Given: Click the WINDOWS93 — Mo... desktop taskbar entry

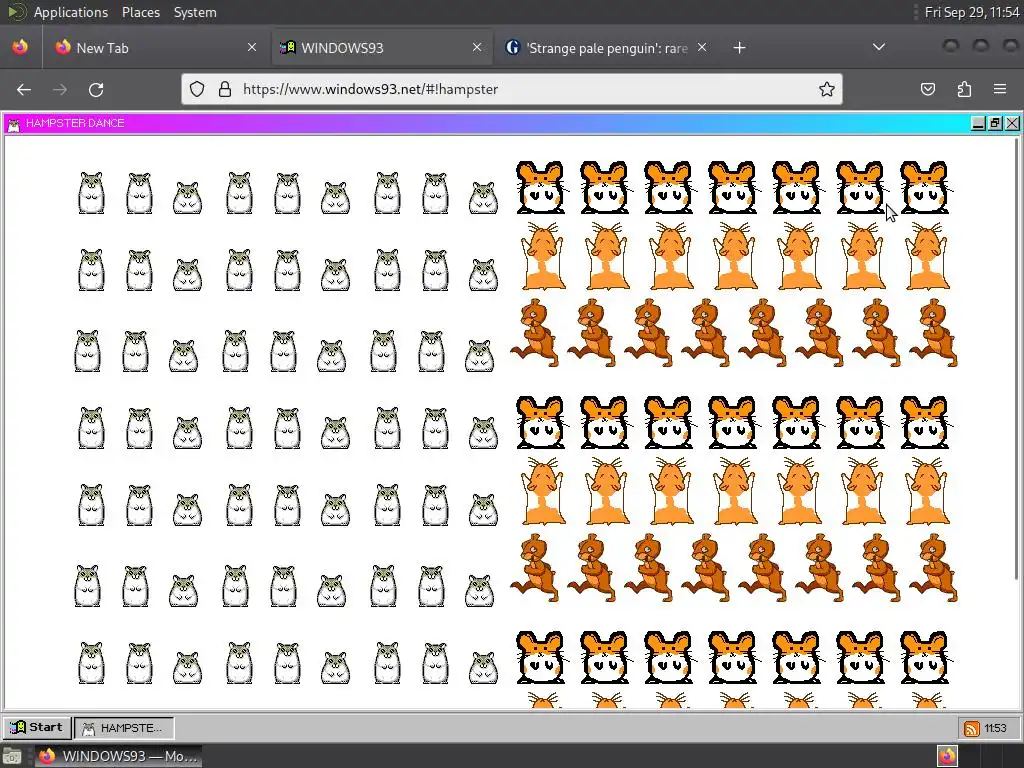Looking at the screenshot, I should tap(118, 756).
